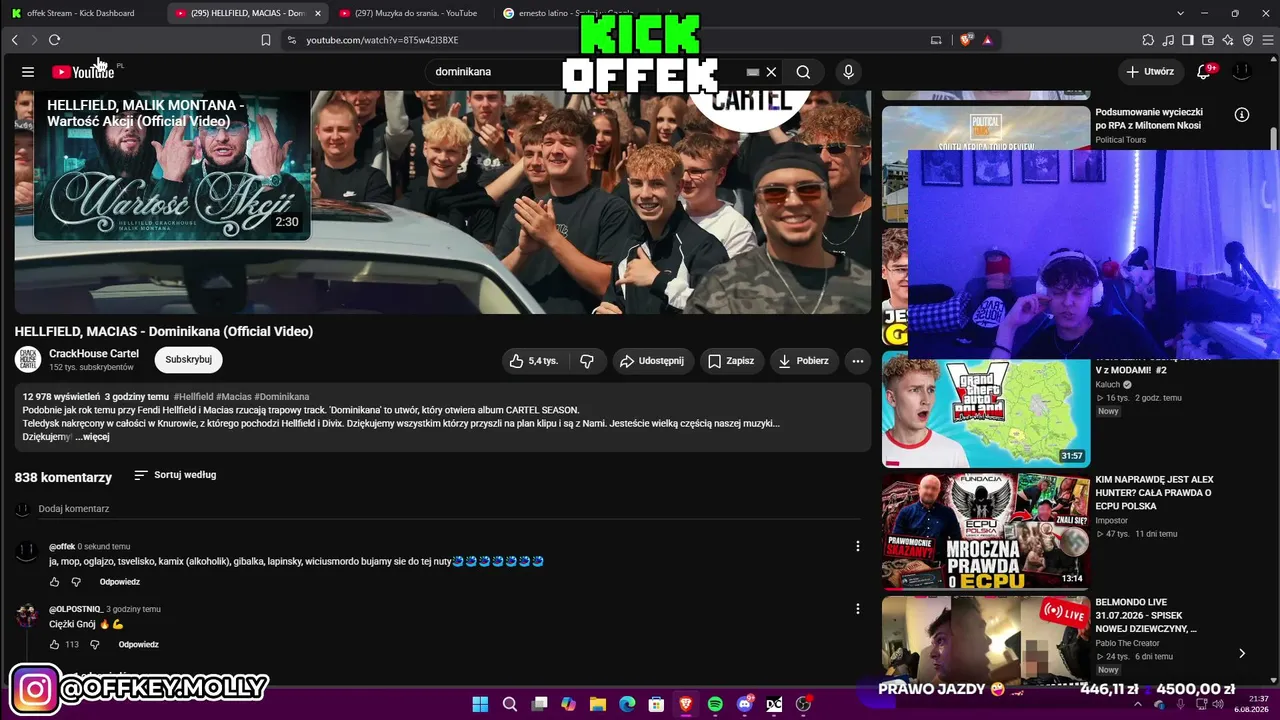Reload the current page

coord(54,40)
